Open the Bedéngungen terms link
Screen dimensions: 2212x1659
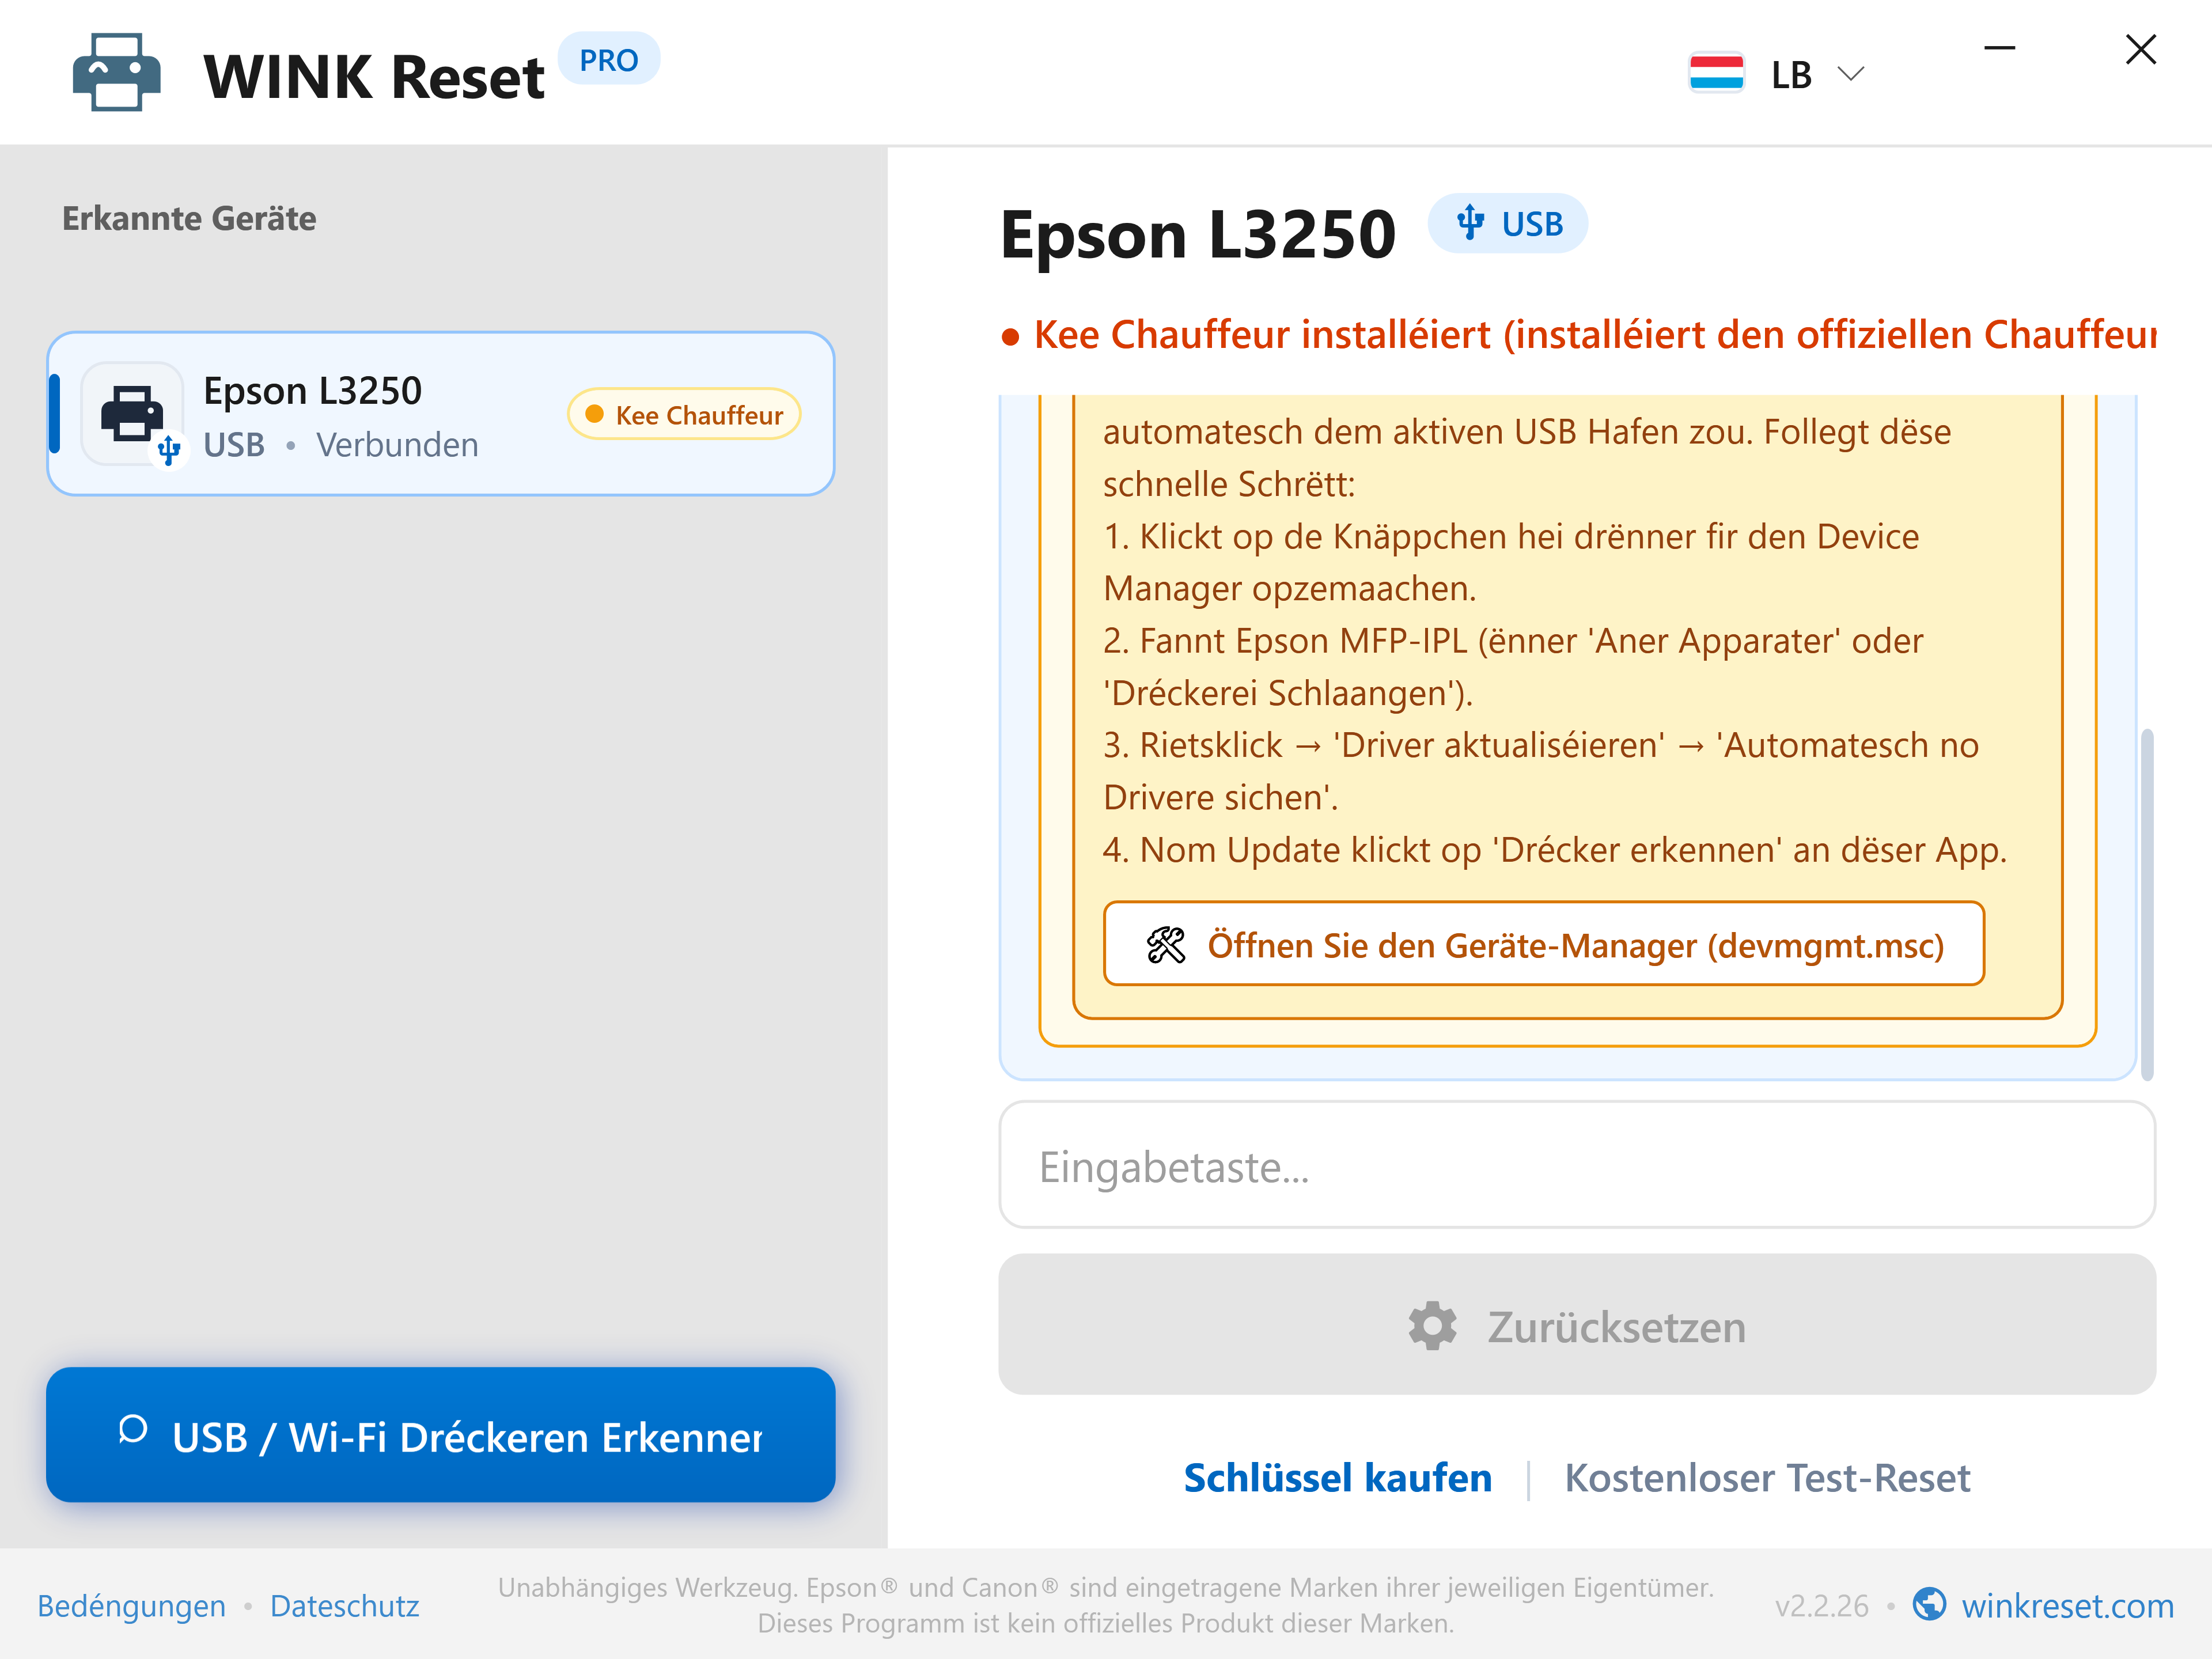coord(131,1605)
